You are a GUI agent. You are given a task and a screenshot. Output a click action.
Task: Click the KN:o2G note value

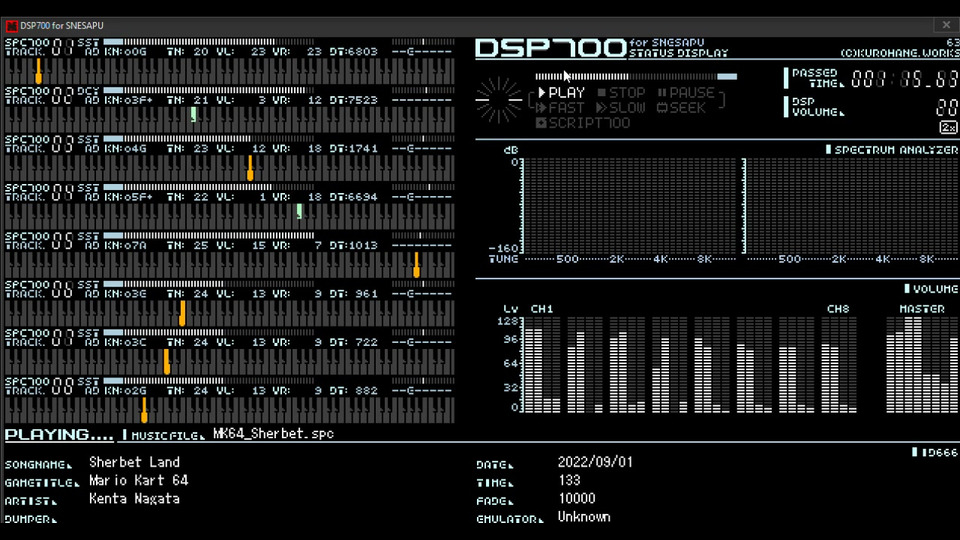[x=126, y=391]
